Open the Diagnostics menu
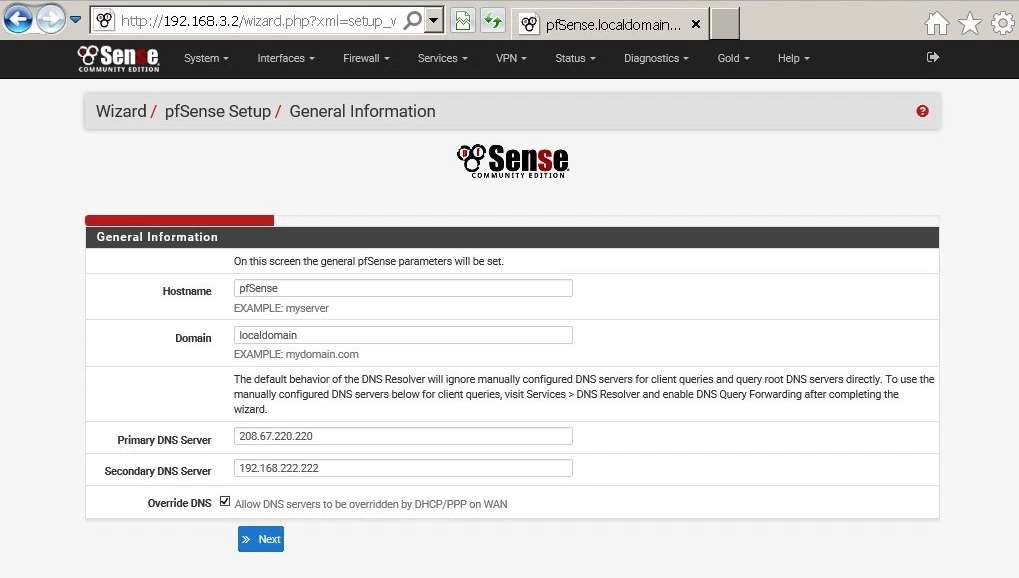 [656, 59]
